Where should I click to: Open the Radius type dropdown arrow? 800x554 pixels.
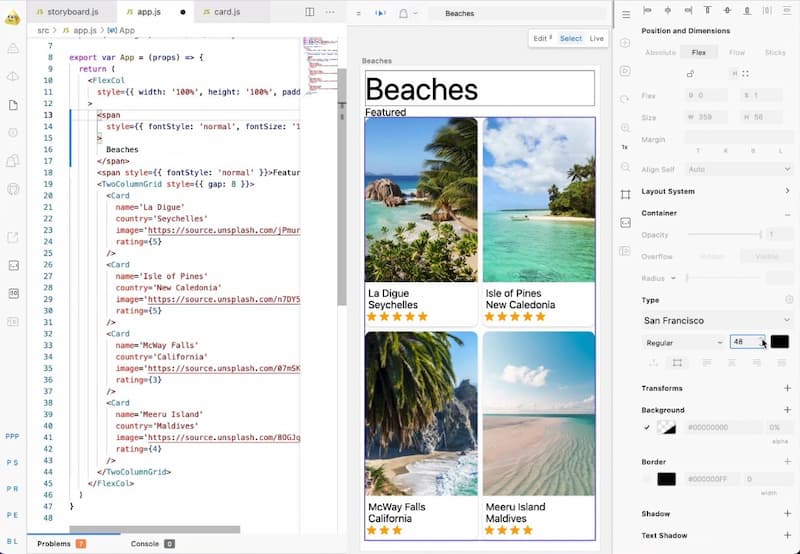(x=673, y=279)
